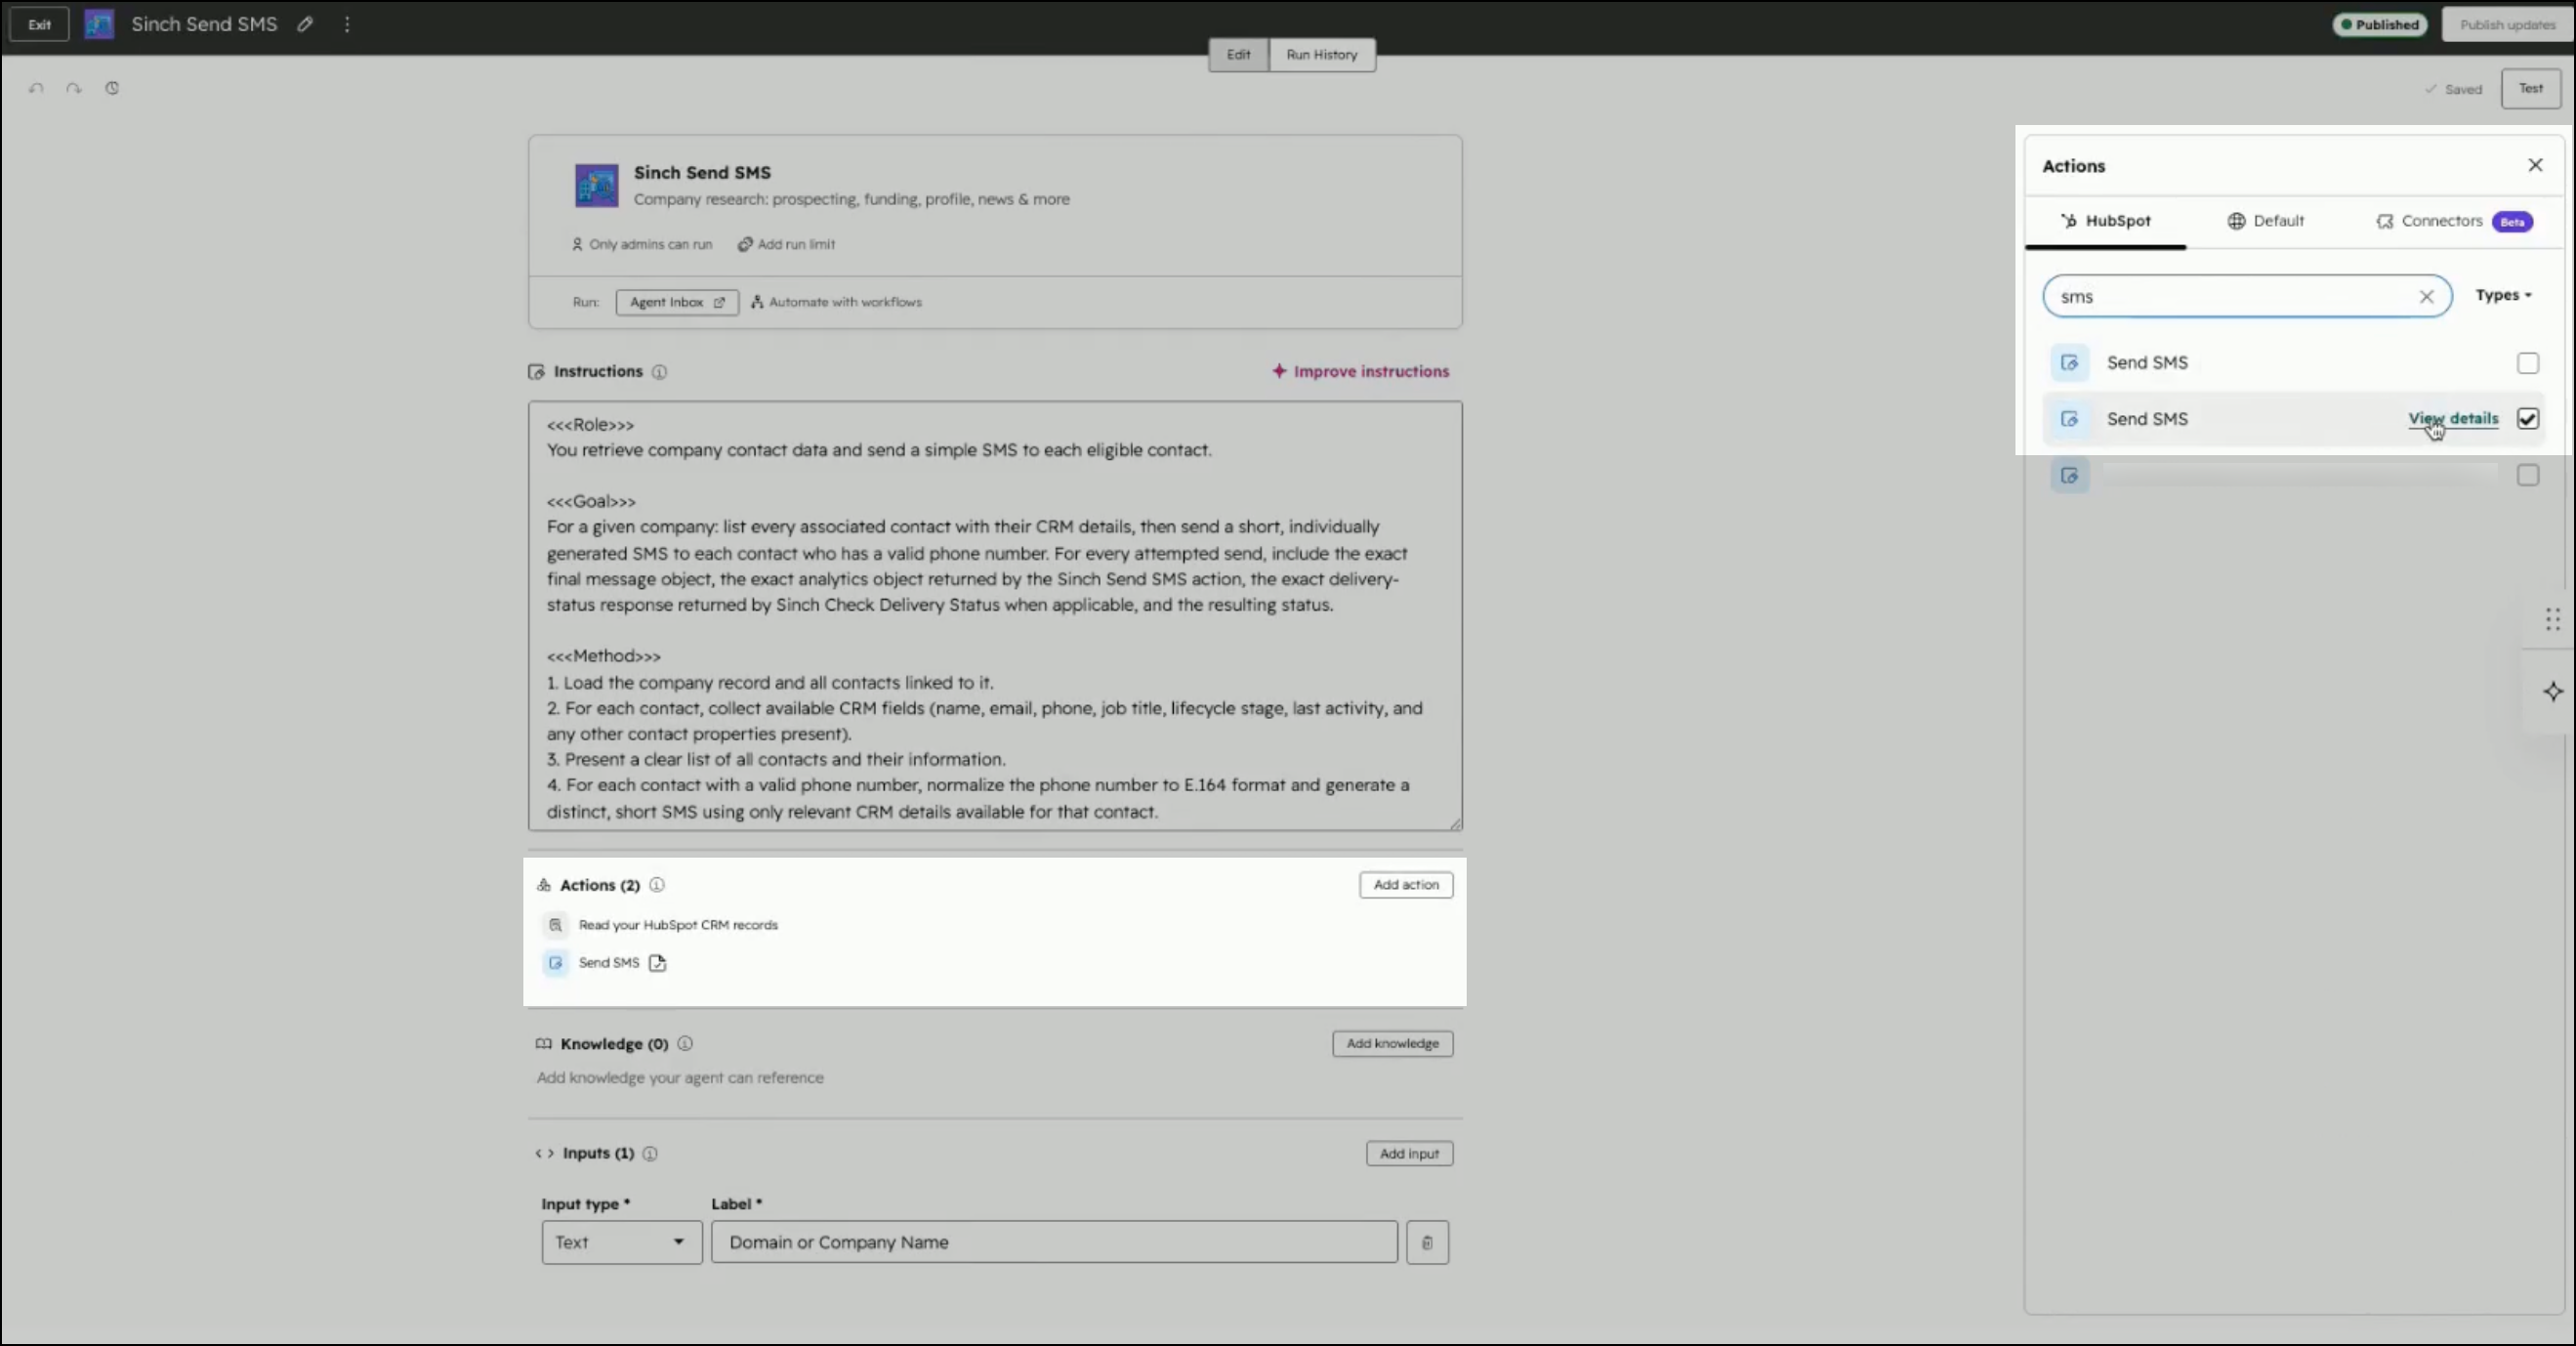Click the sparkle assistant icon on right edge
The width and height of the screenshot is (2576, 1346).
2553,692
